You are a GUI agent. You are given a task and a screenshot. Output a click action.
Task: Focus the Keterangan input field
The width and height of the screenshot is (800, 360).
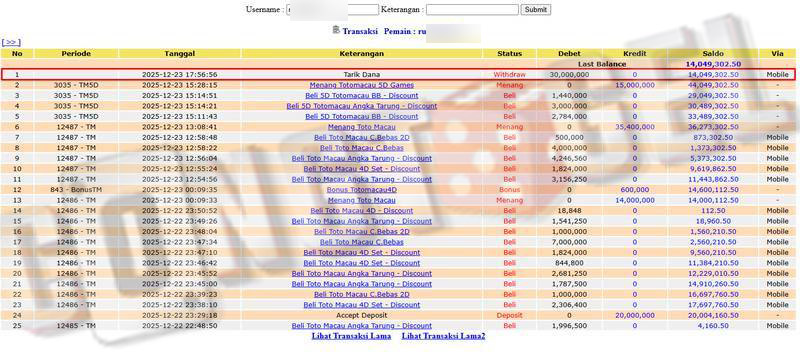[x=472, y=10]
